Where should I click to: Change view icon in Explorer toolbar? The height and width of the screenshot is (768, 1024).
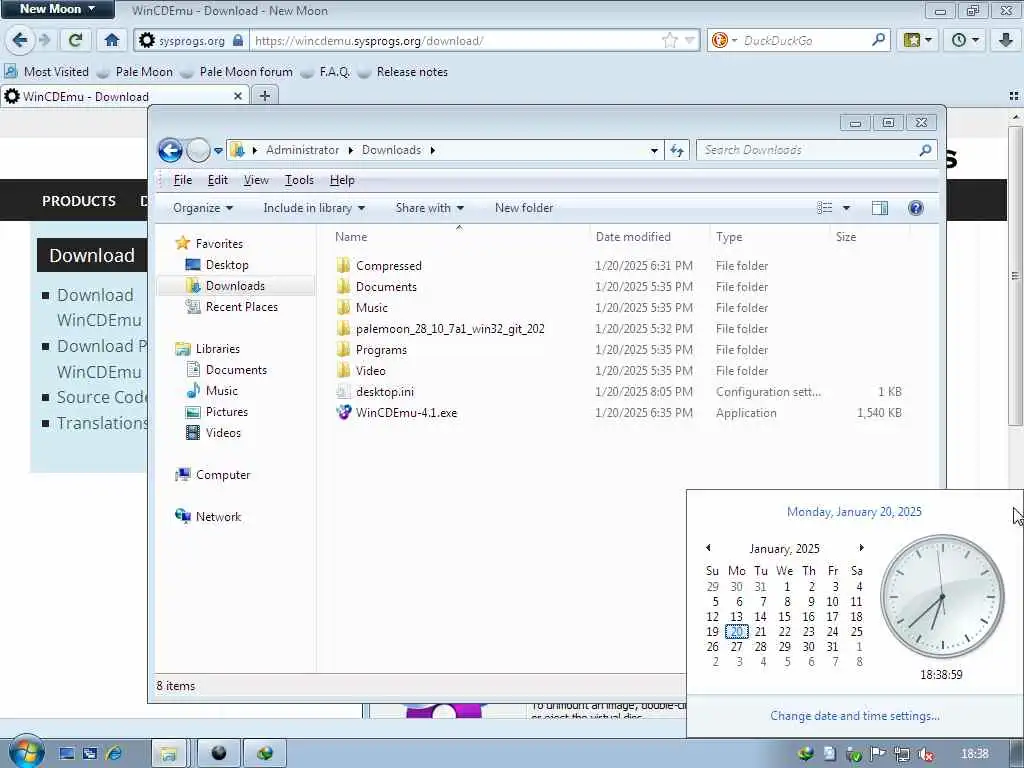point(825,208)
